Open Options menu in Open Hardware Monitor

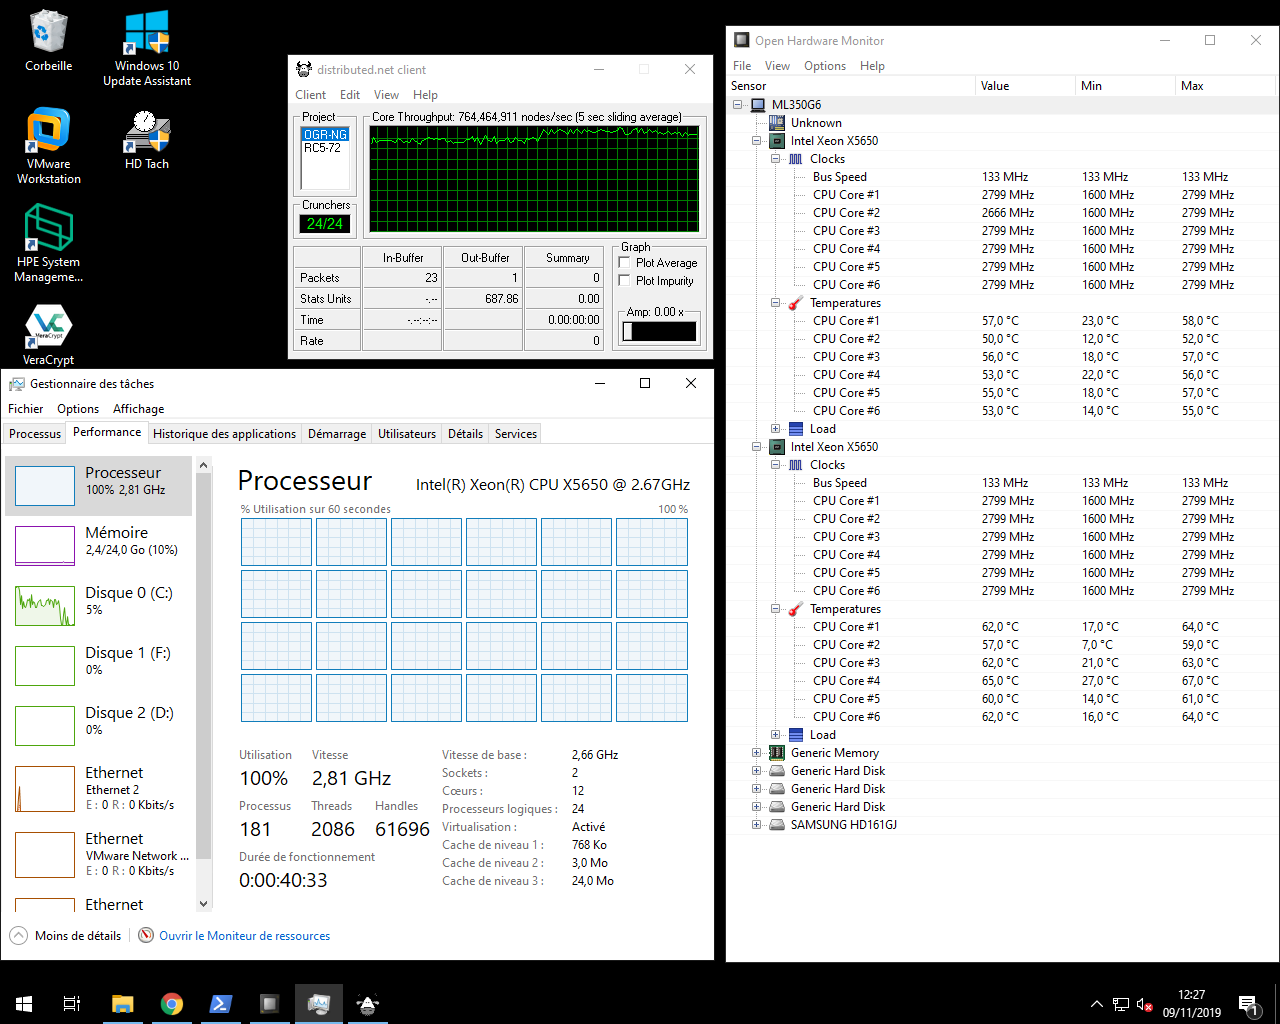coord(825,66)
